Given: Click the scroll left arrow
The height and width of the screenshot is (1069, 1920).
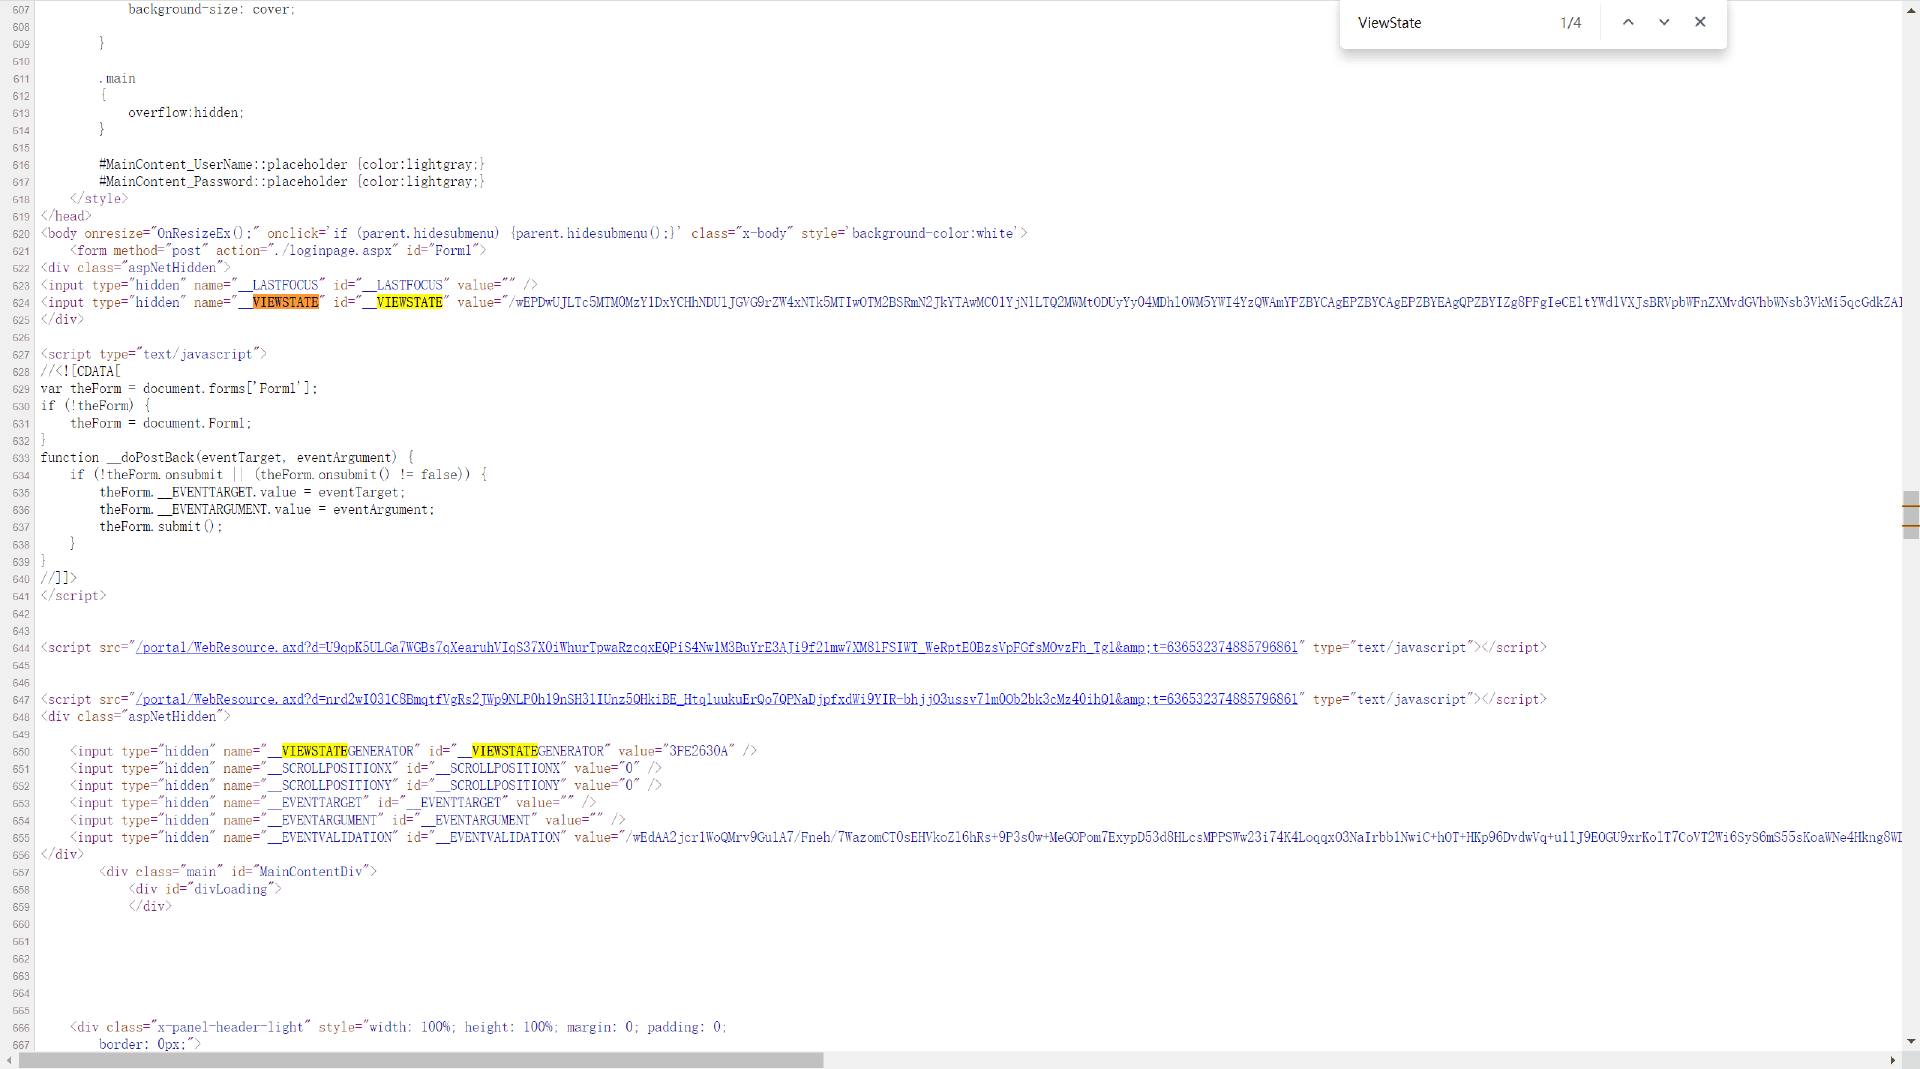Looking at the screenshot, I should pos(9,1060).
